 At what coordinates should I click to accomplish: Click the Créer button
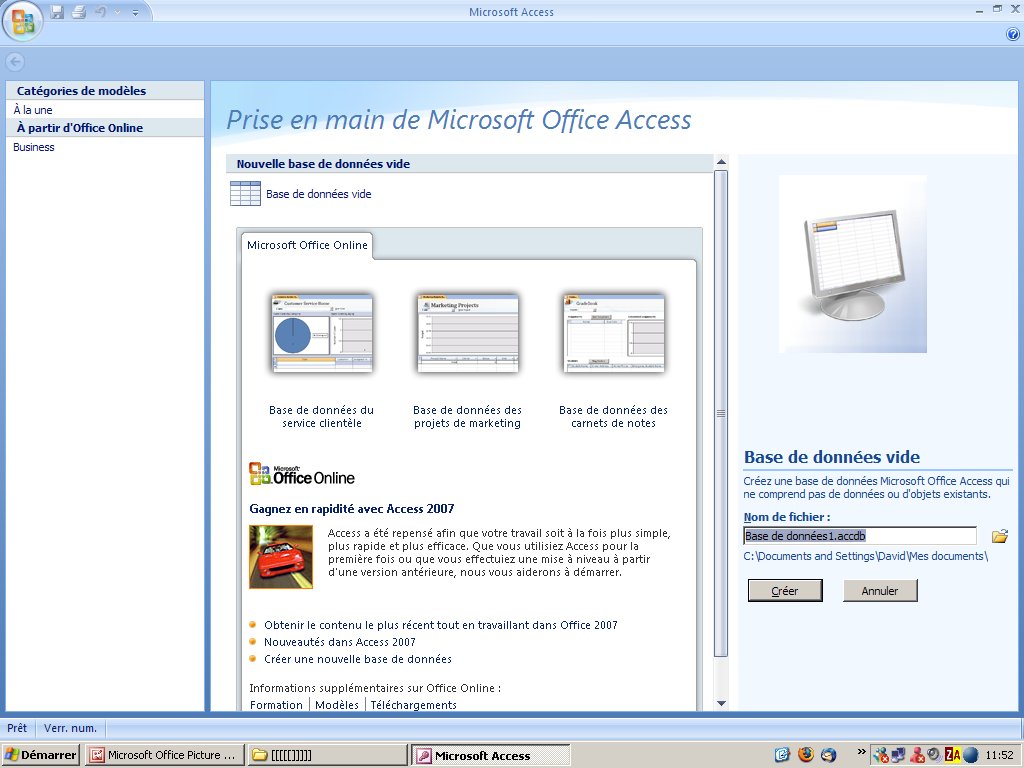pos(785,590)
